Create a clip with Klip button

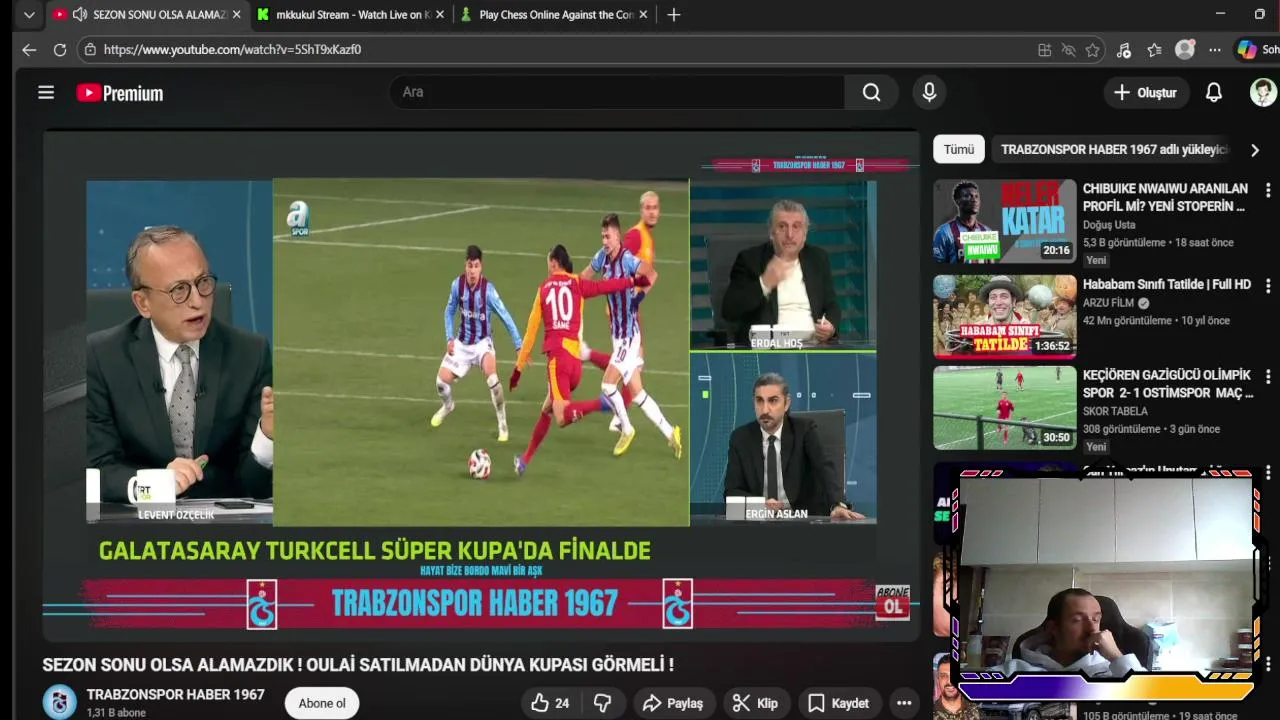(x=755, y=703)
